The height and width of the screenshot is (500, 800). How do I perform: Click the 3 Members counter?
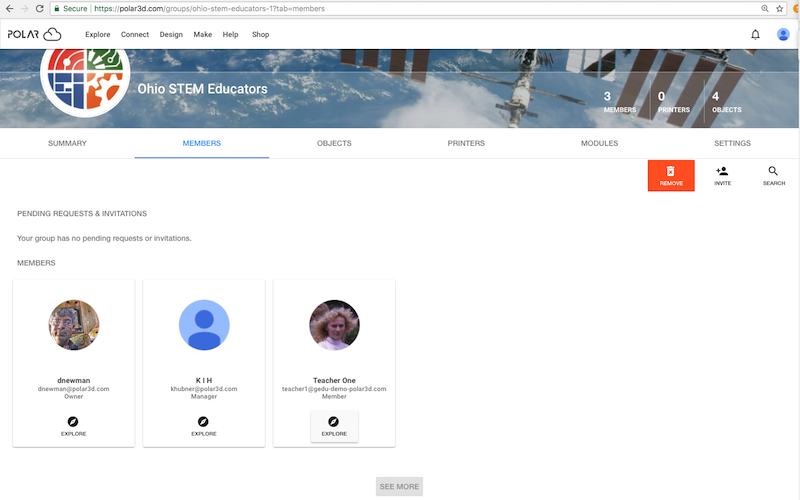click(619, 102)
